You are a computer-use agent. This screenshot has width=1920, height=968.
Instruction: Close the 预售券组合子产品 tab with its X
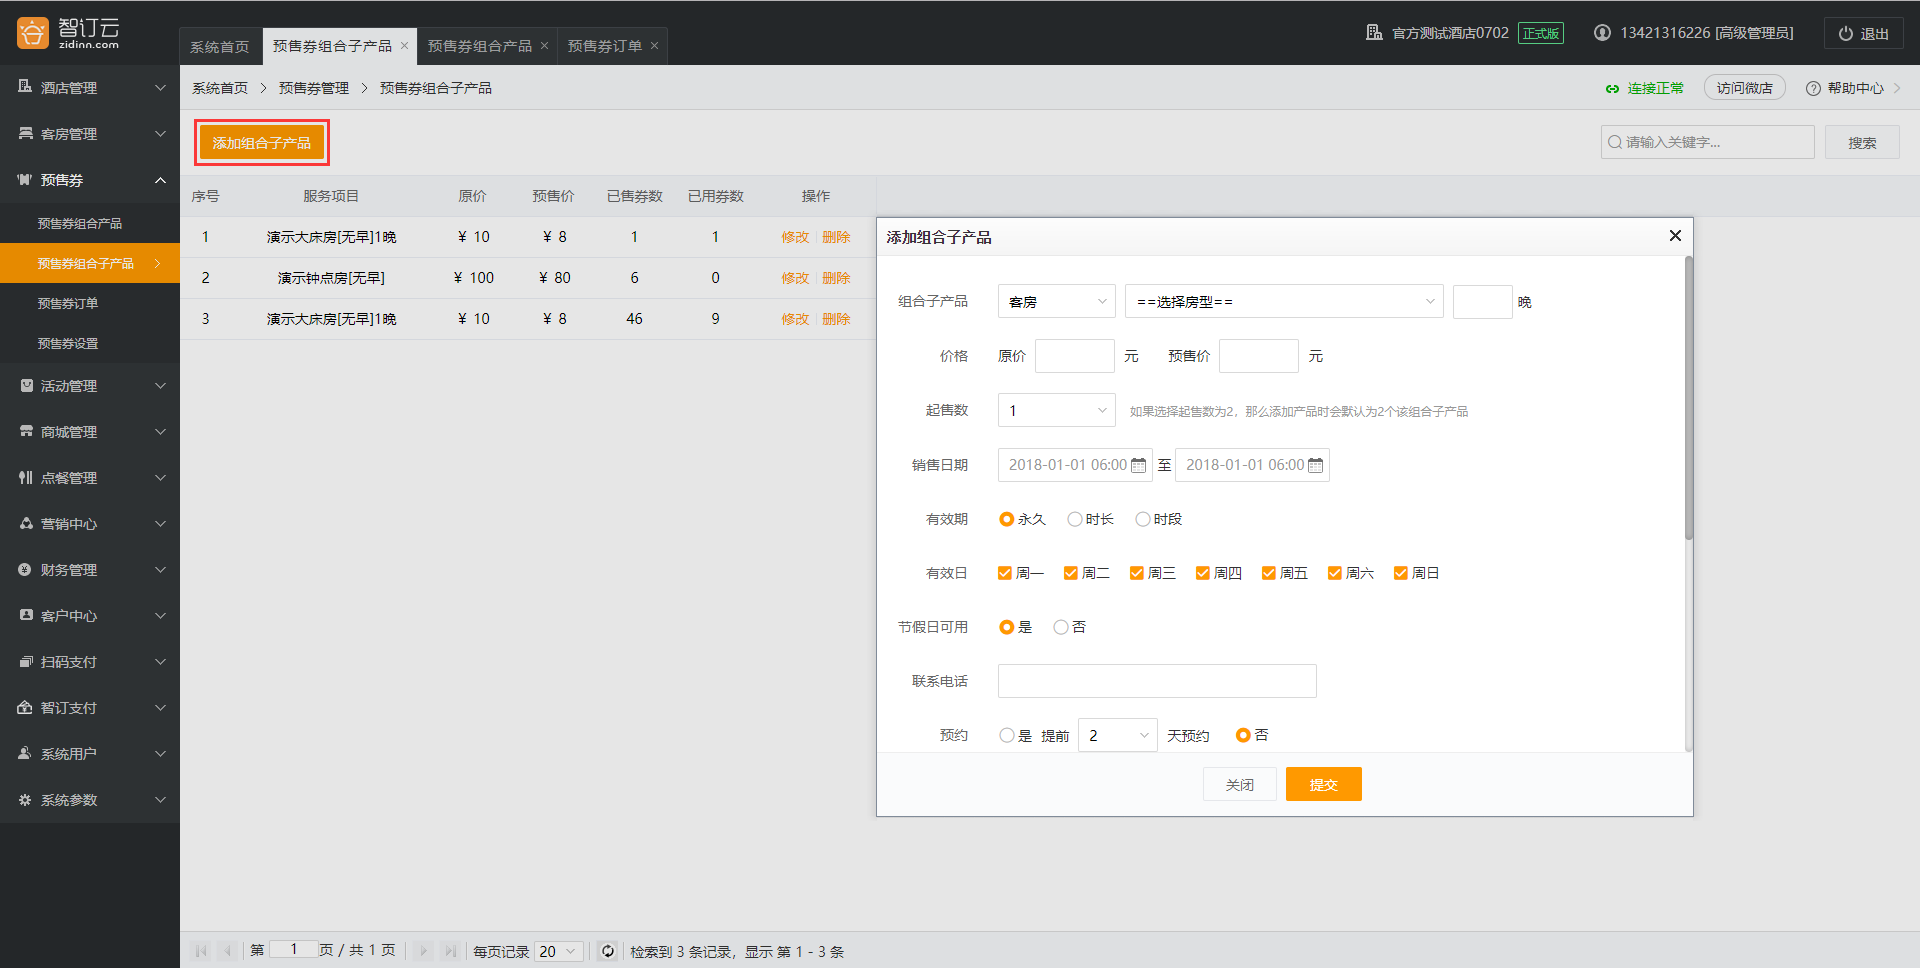point(404,46)
